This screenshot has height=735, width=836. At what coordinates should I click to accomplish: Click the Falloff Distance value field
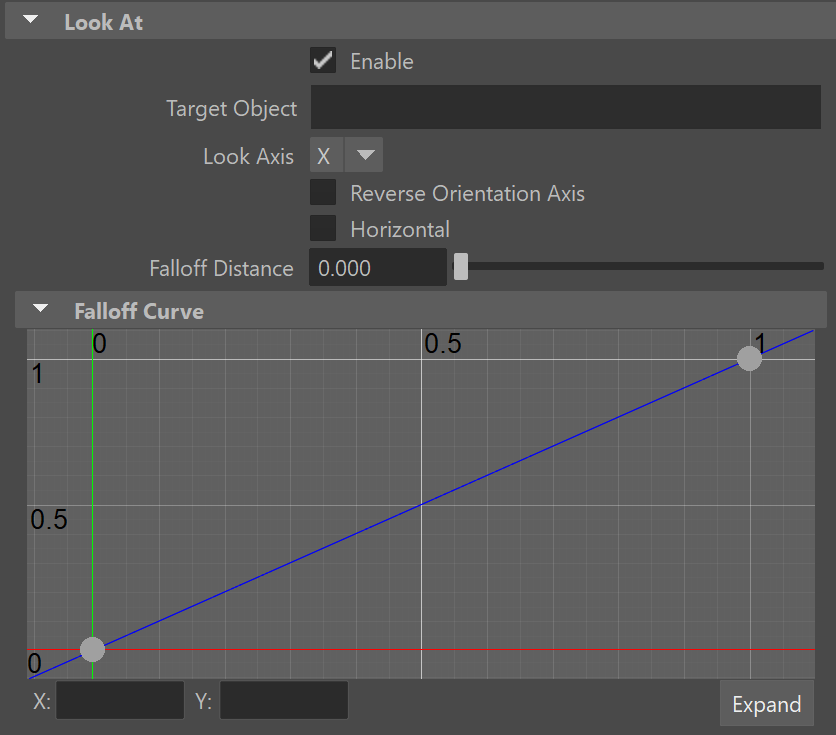pyautogui.click(x=377, y=267)
